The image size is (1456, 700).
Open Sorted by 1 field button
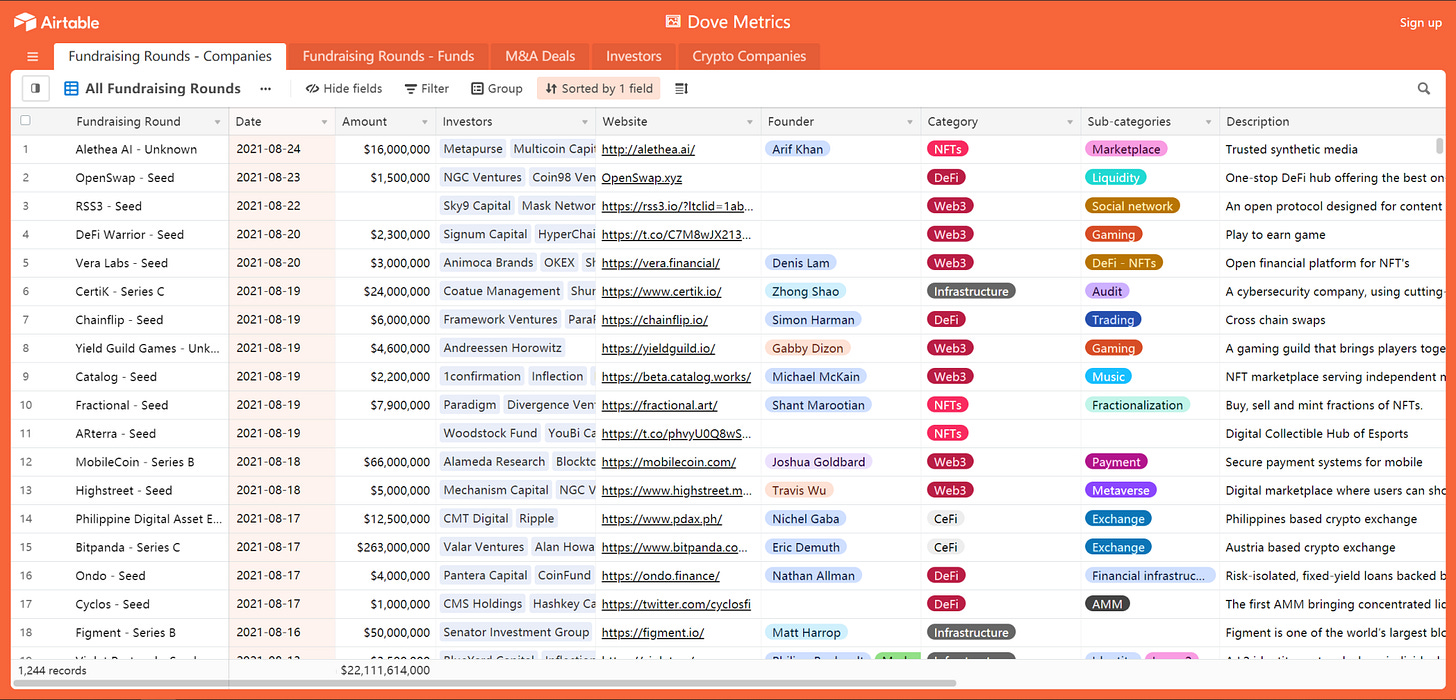point(599,89)
